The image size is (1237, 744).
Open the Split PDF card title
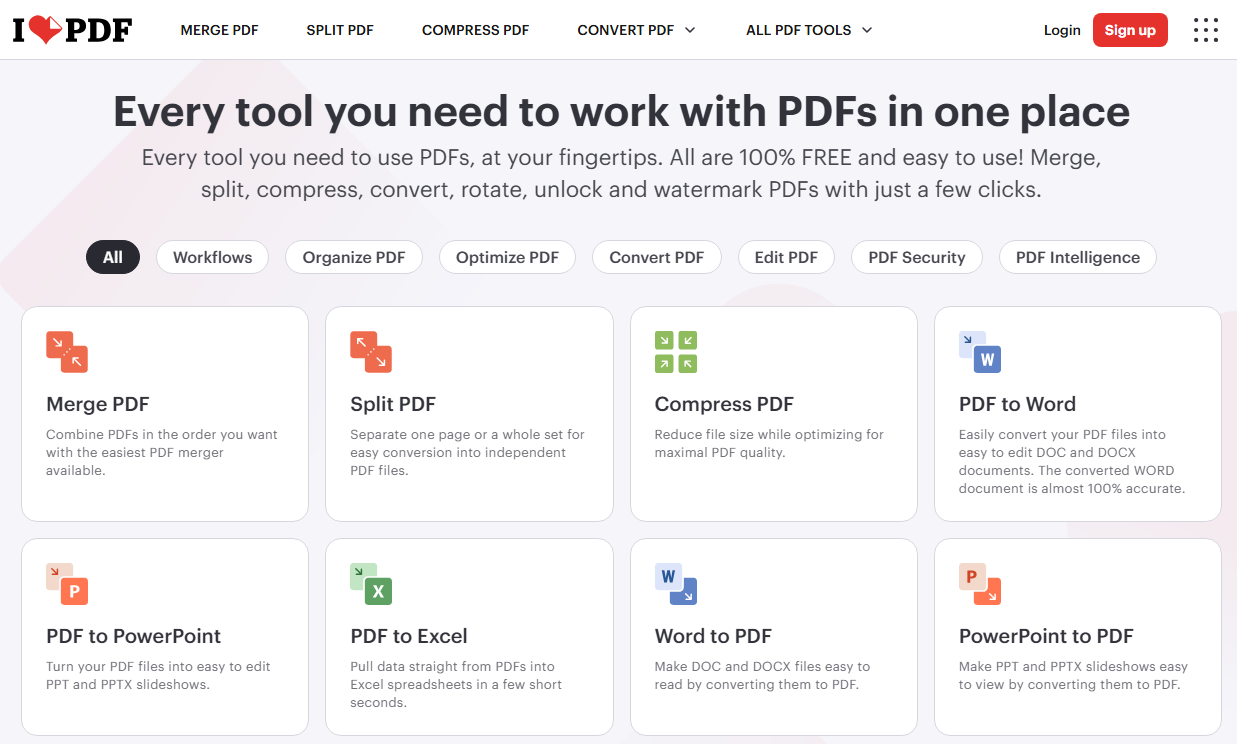pyautogui.click(x=393, y=404)
